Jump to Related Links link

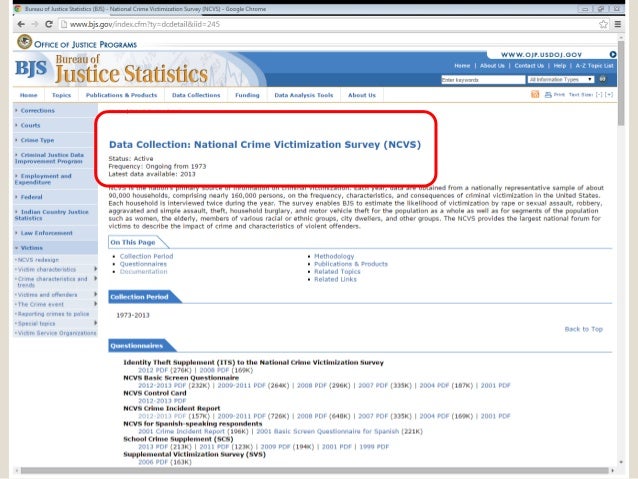click(x=335, y=279)
